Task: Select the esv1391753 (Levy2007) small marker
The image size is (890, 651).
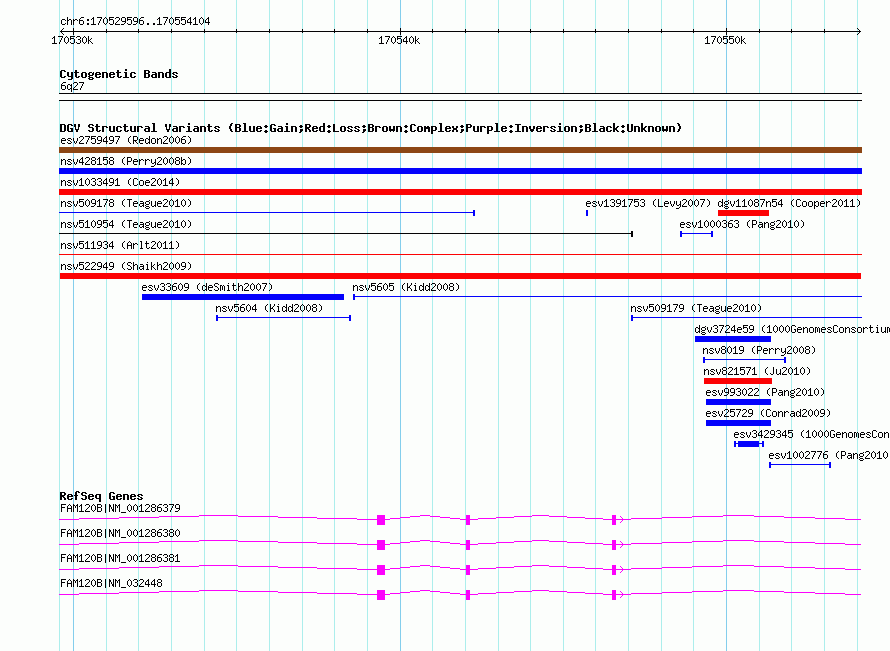Action: coord(587,213)
